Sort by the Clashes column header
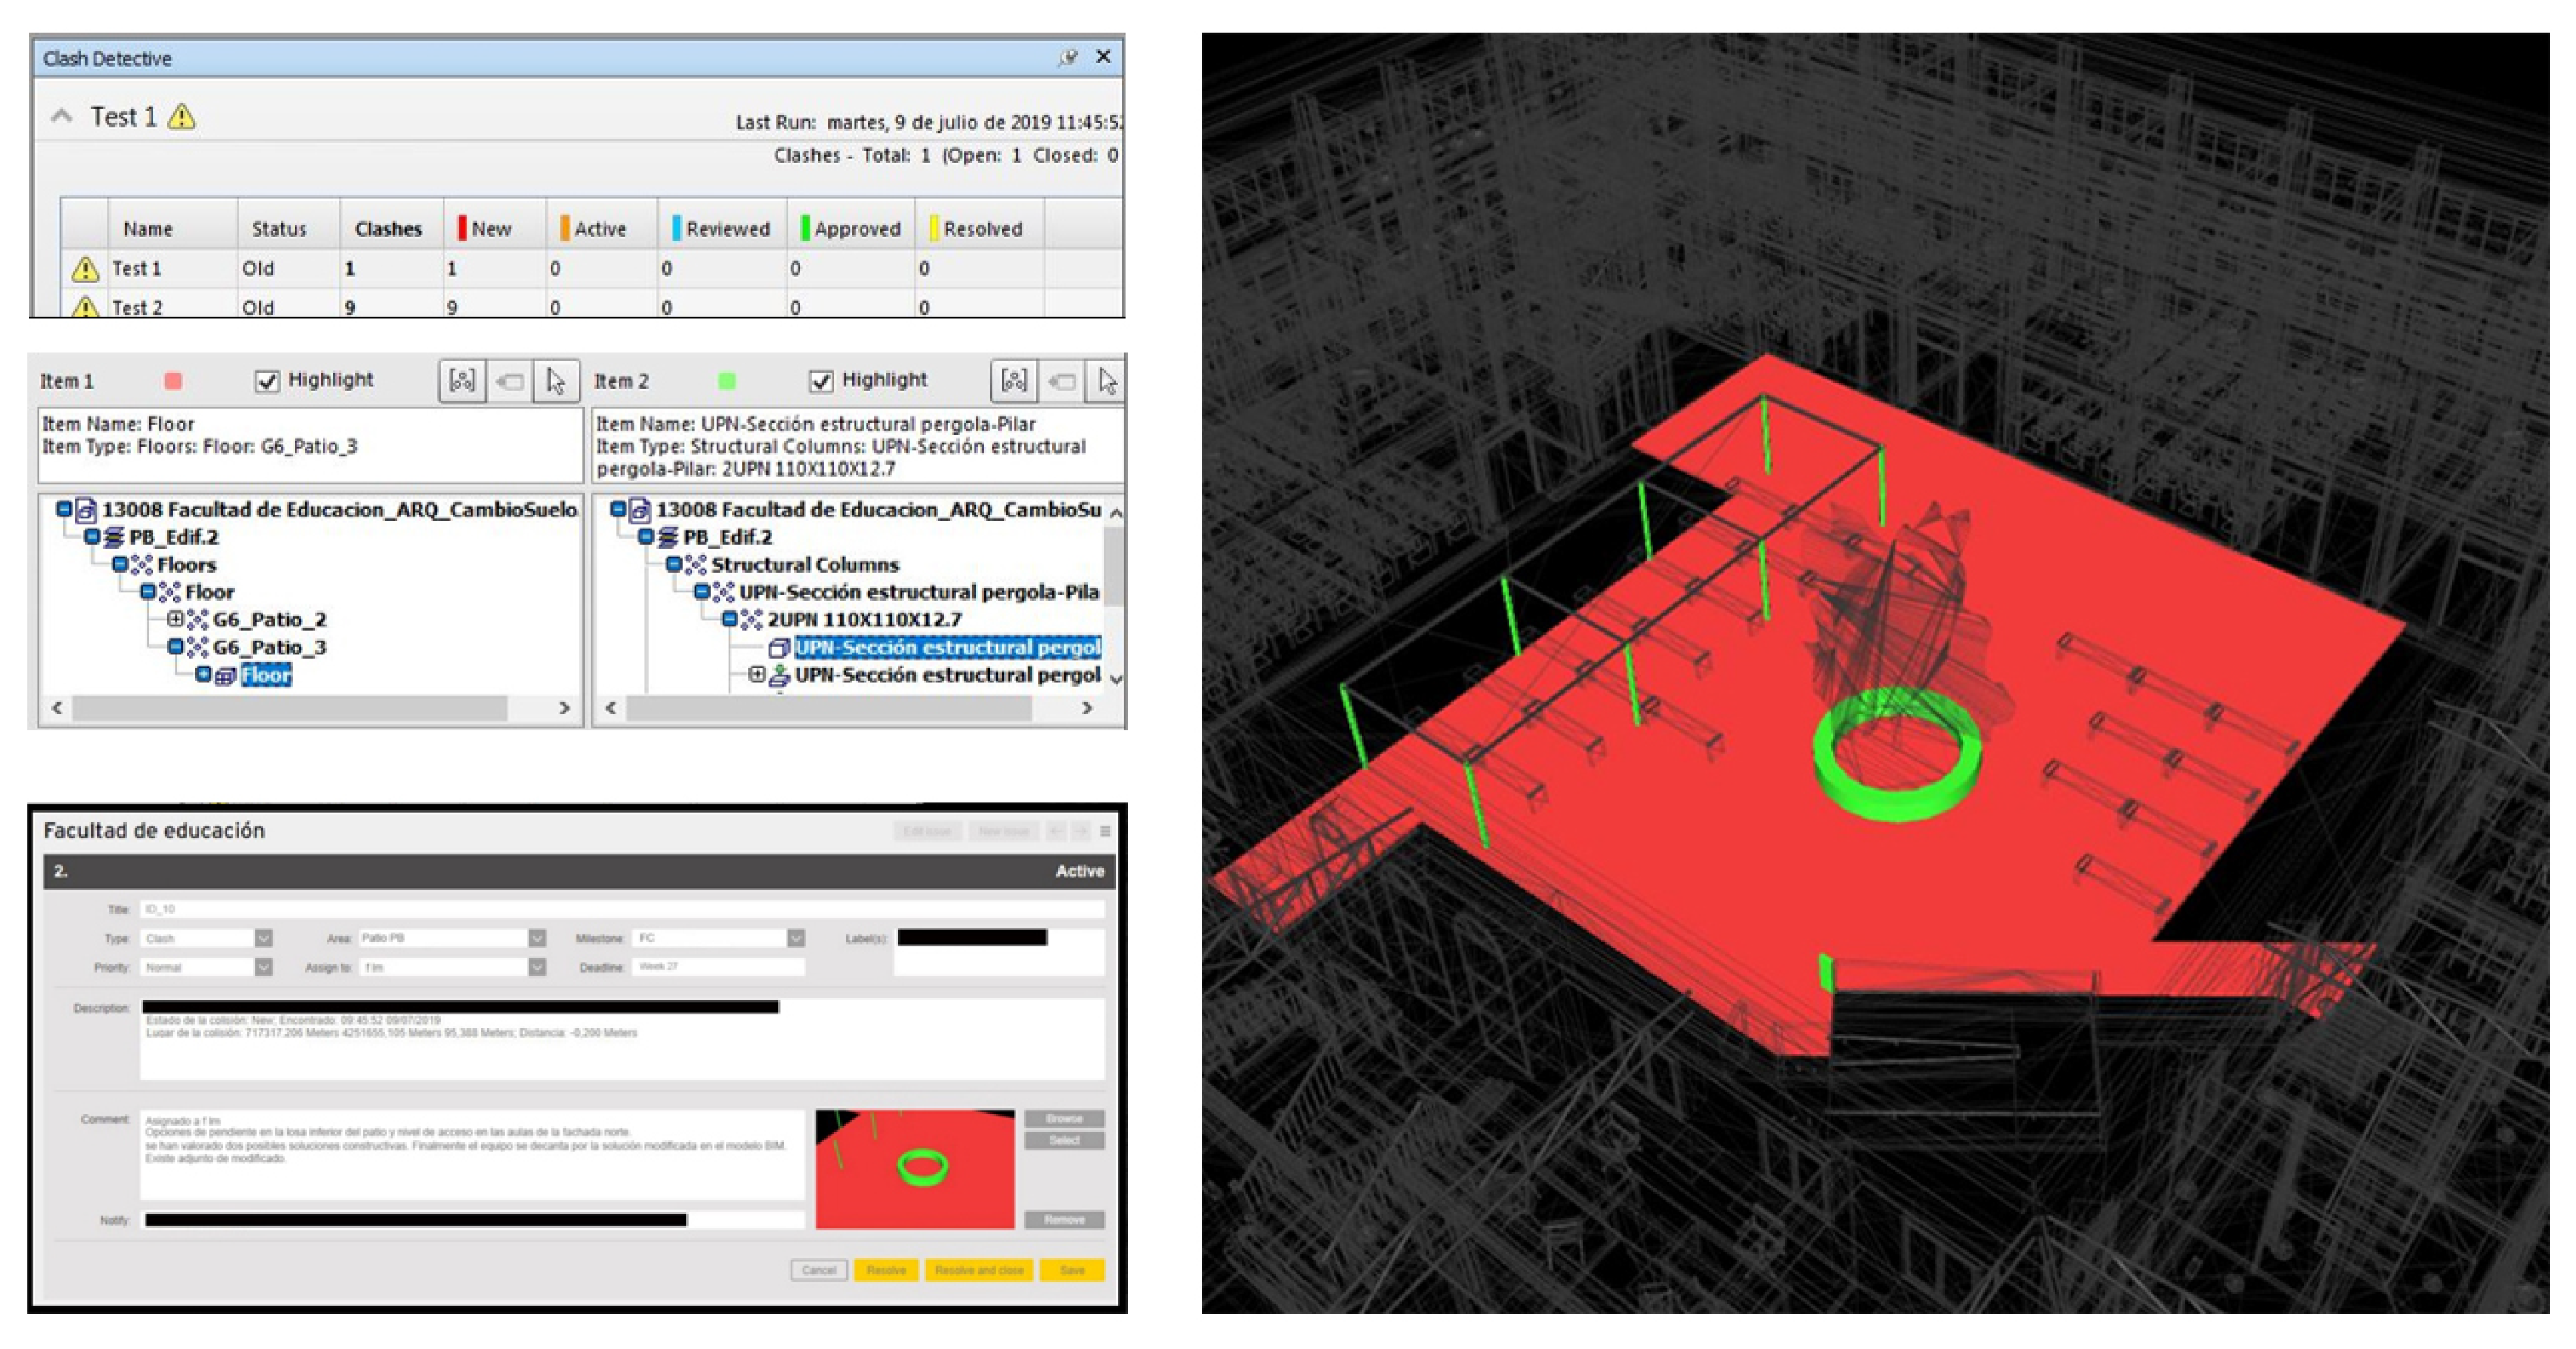This screenshot has width=2576, height=1349. click(x=388, y=229)
